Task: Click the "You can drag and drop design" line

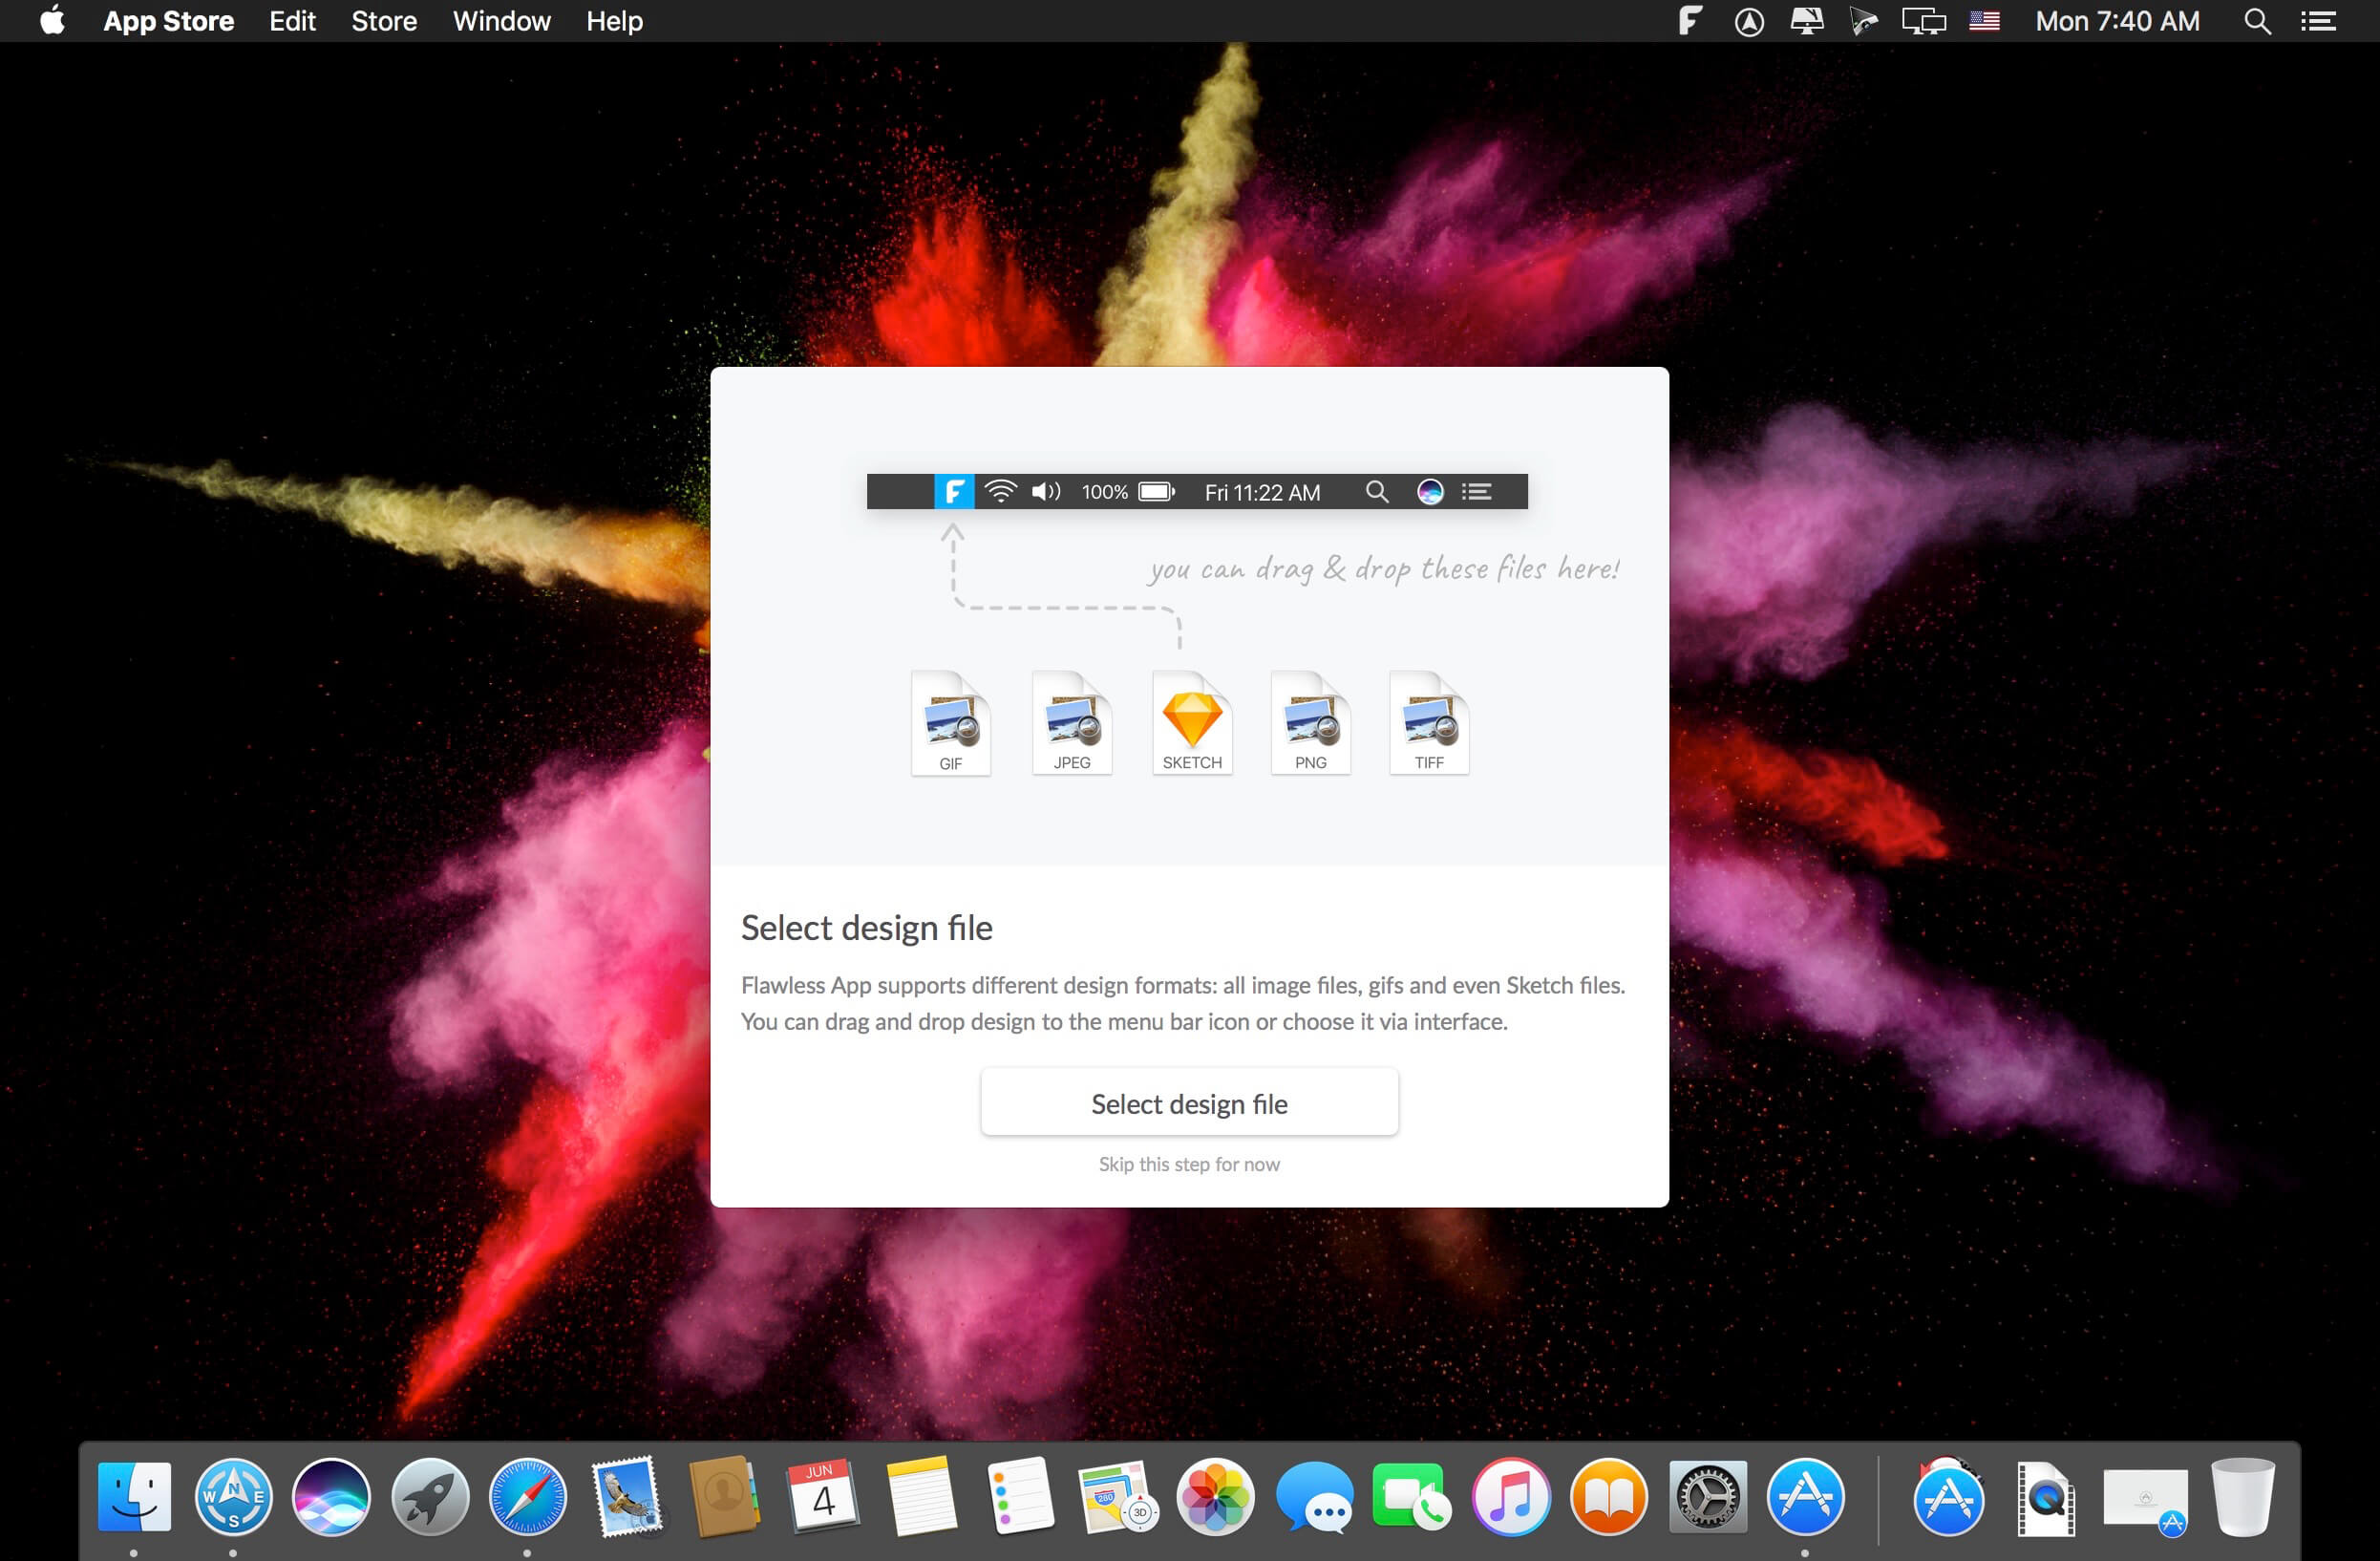Action: (x=1124, y=1021)
